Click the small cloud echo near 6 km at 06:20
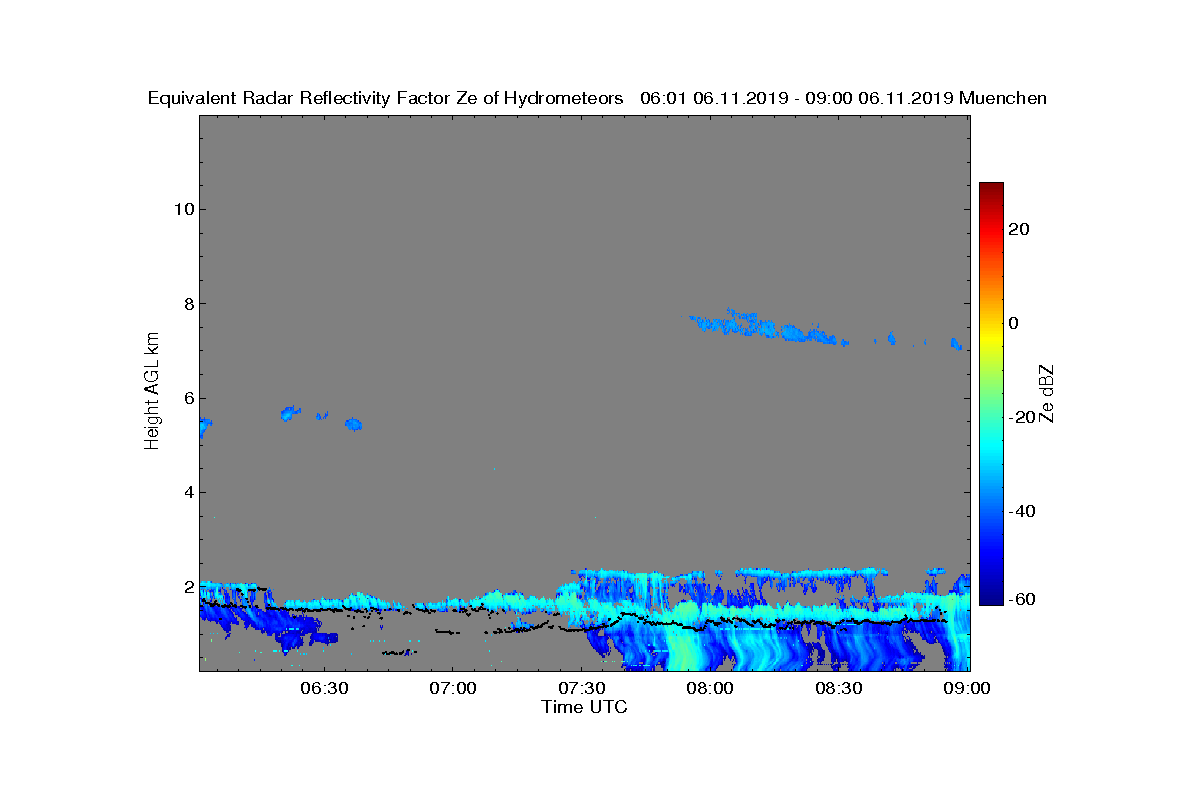Image resolution: width=1200 pixels, height=800 pixels. tap(290, 412)
